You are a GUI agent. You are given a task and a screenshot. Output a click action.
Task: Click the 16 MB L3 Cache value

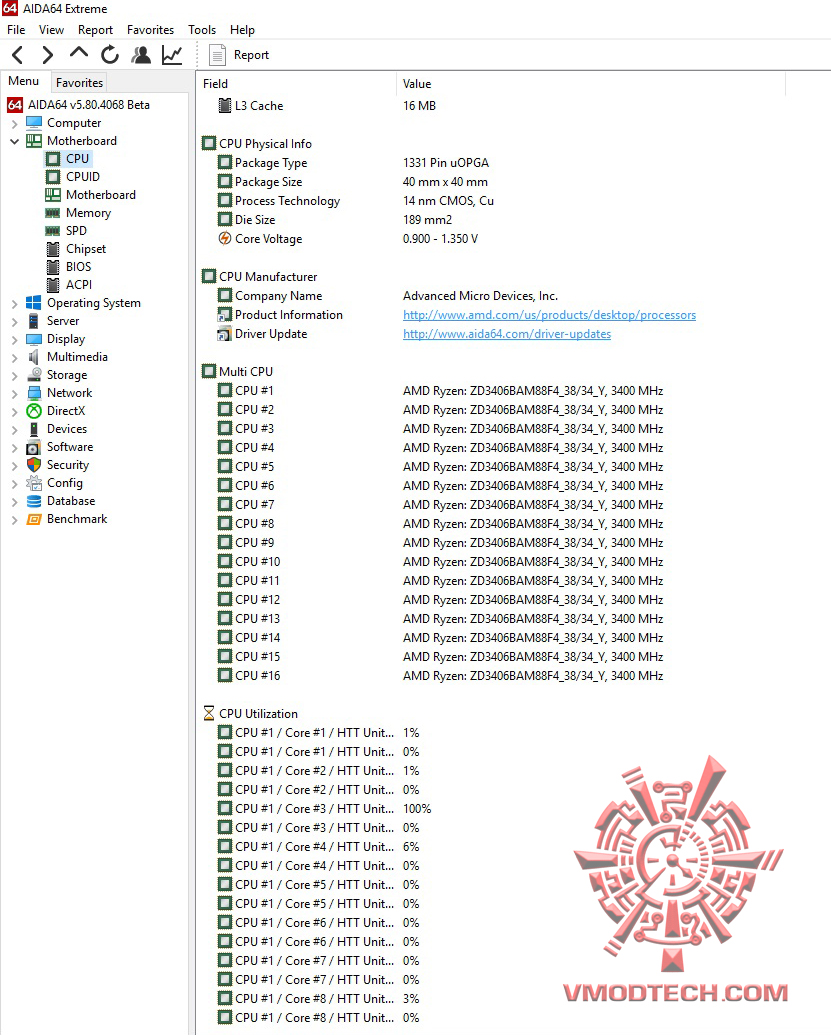(419, 106)
